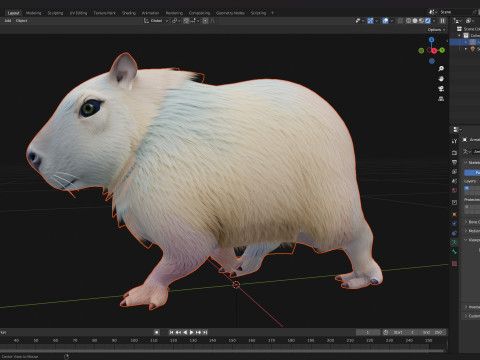The height and width of the screenshot is (360, 480).
Task: Open the snapping options dropdown
Action: pos(194,21)
